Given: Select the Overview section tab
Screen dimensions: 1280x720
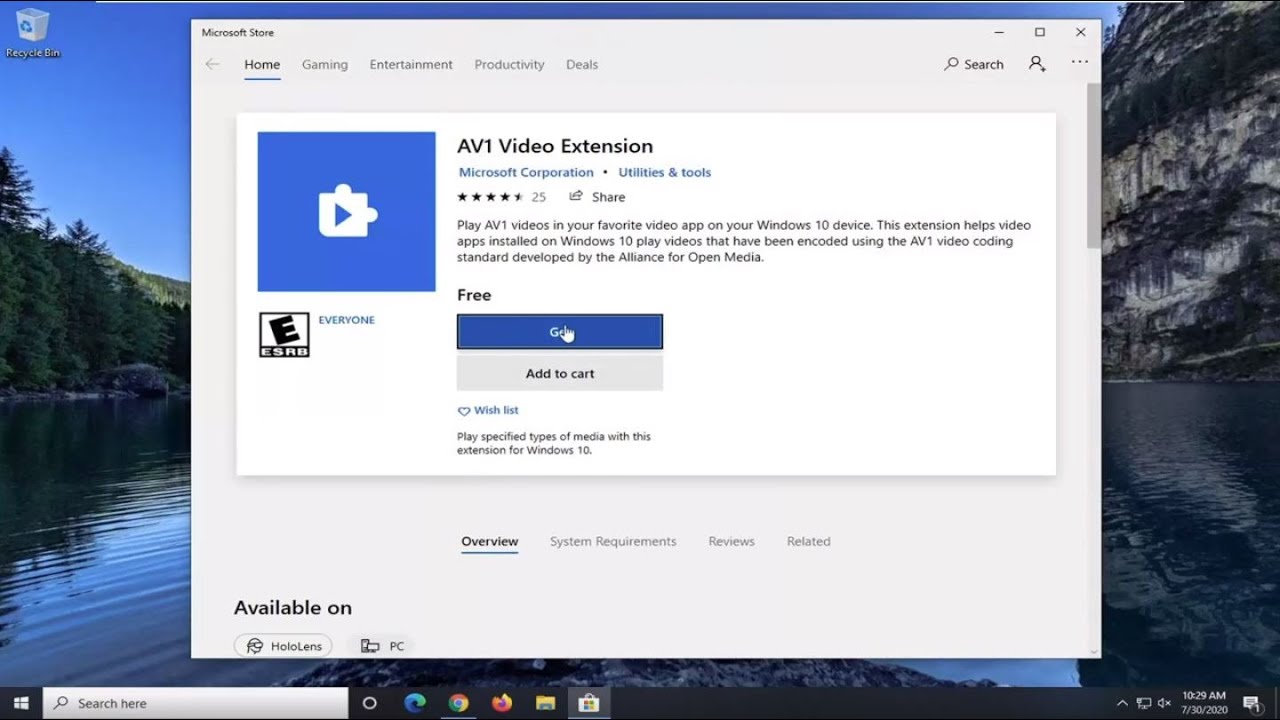Looking at the screenshot, I should (x=490, y=541).
